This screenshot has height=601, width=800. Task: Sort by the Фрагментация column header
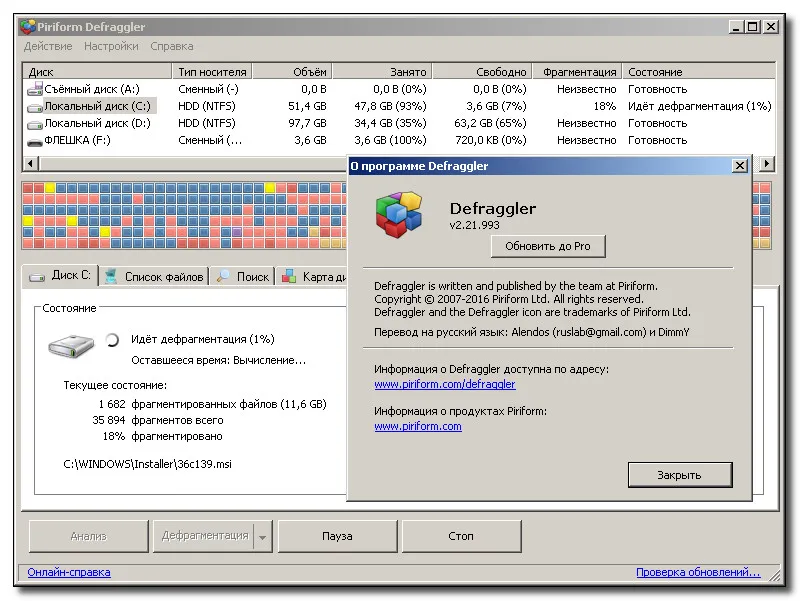click(577, 72)
